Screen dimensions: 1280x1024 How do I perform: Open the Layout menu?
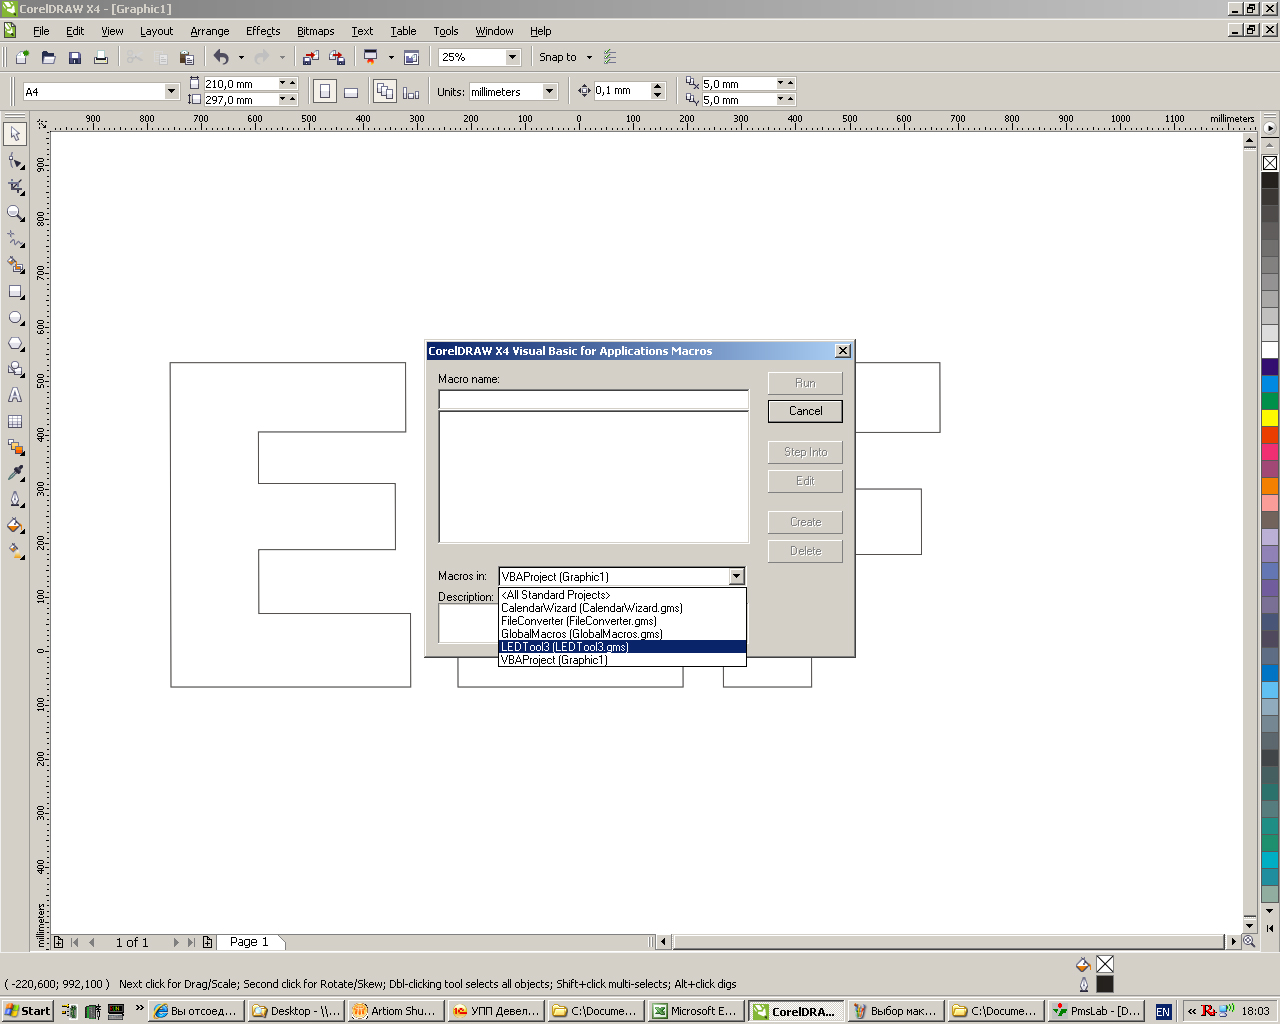click(x=156, y=31)
